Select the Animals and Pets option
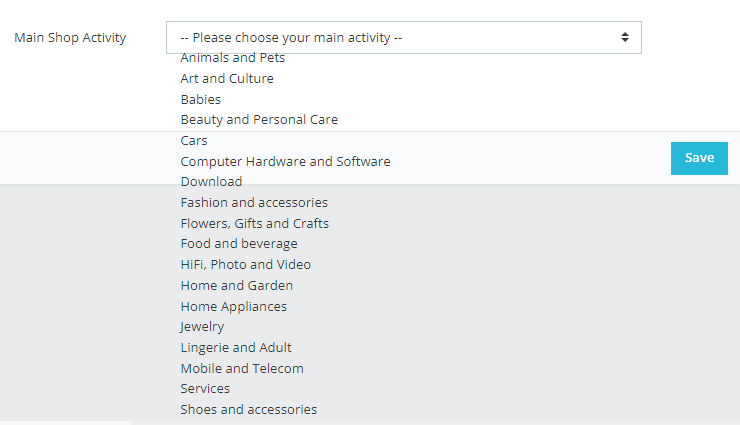The width and height of the screenshot is (740, 425). (x=233, y=58)
